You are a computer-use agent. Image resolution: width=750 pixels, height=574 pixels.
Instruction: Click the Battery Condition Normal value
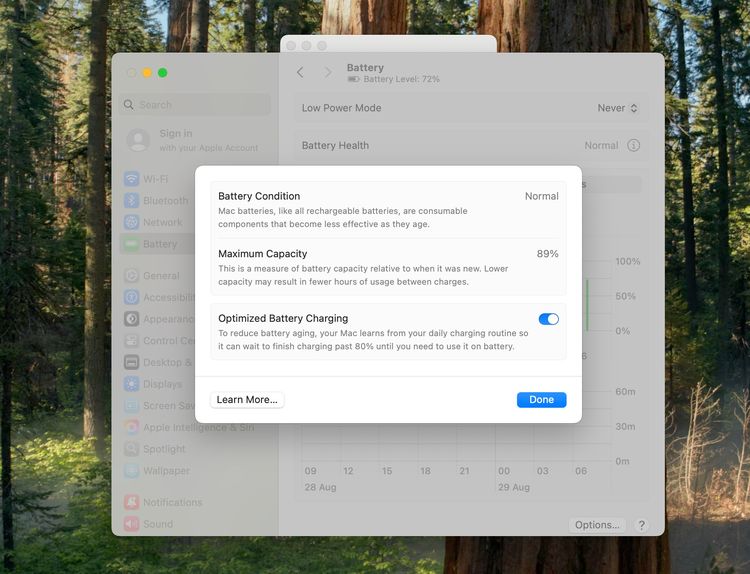[541, 196]
